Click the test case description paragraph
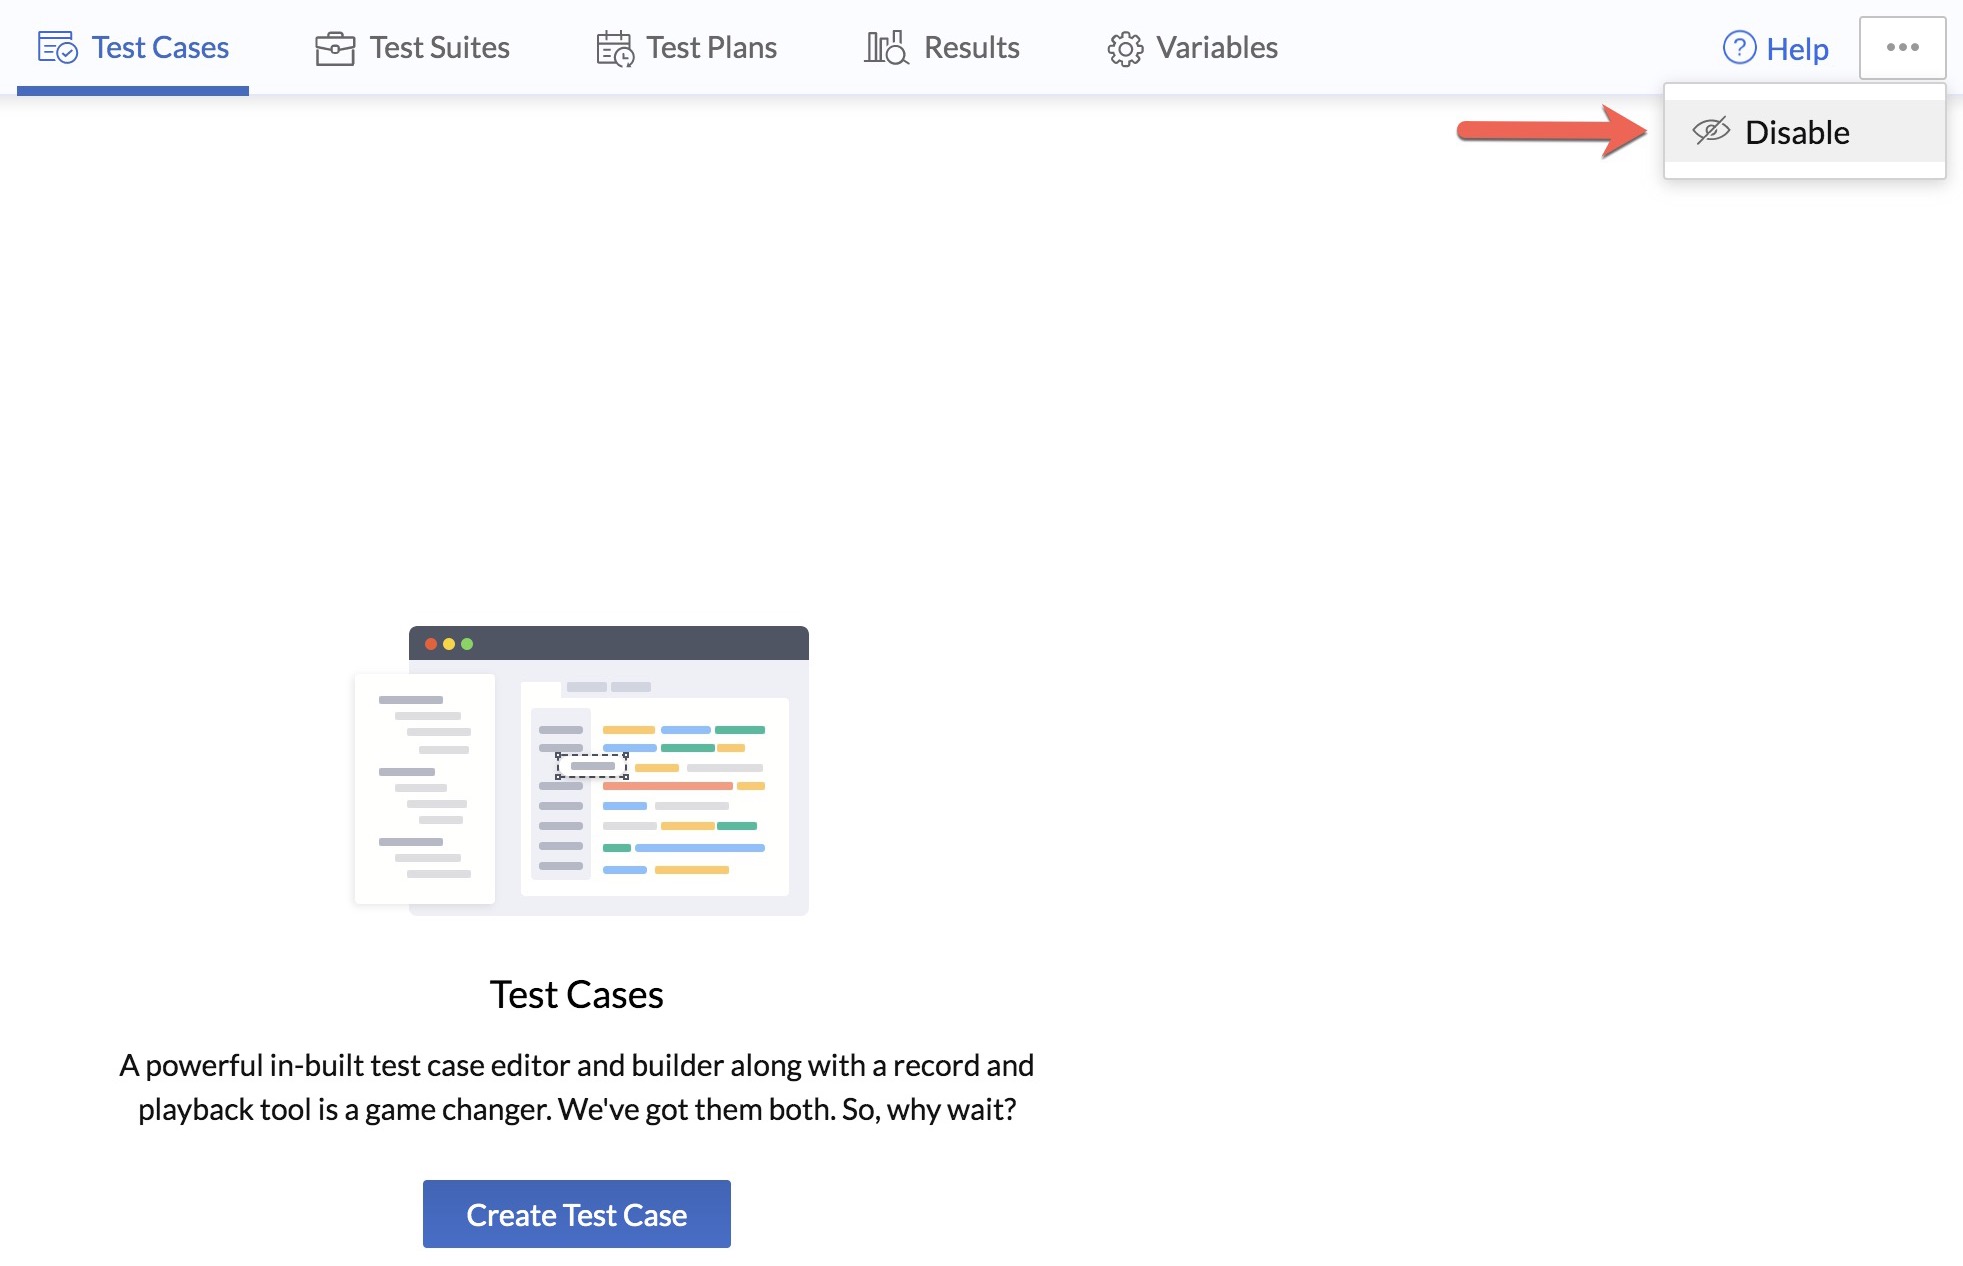Screen dimensions: 1963x1266 pos(576,1087)
